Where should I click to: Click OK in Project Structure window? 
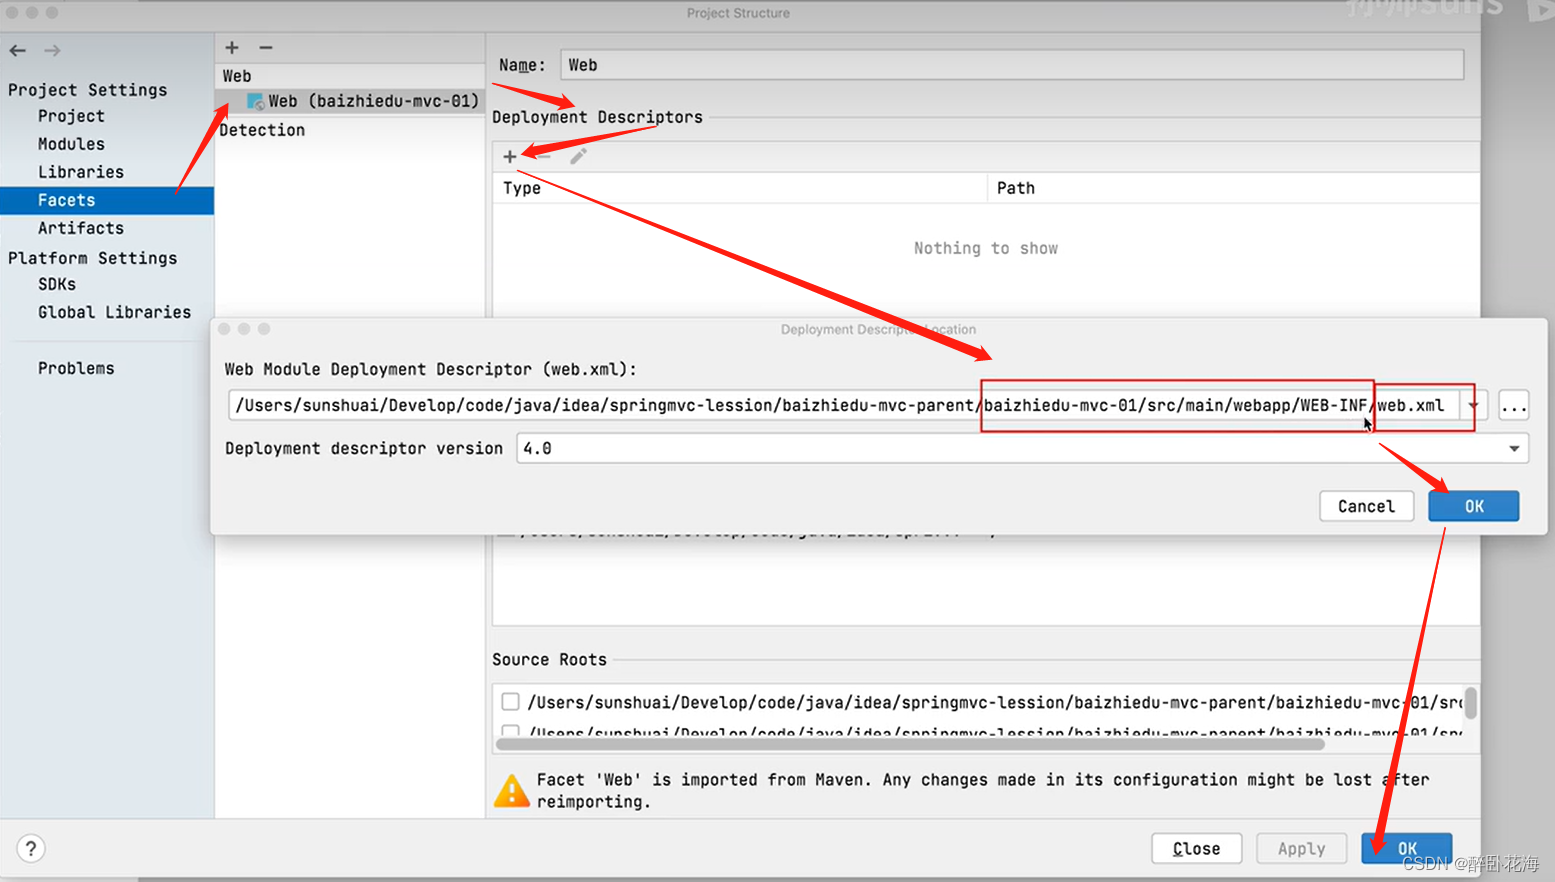pyautogui.click(x=1407, y=849)
